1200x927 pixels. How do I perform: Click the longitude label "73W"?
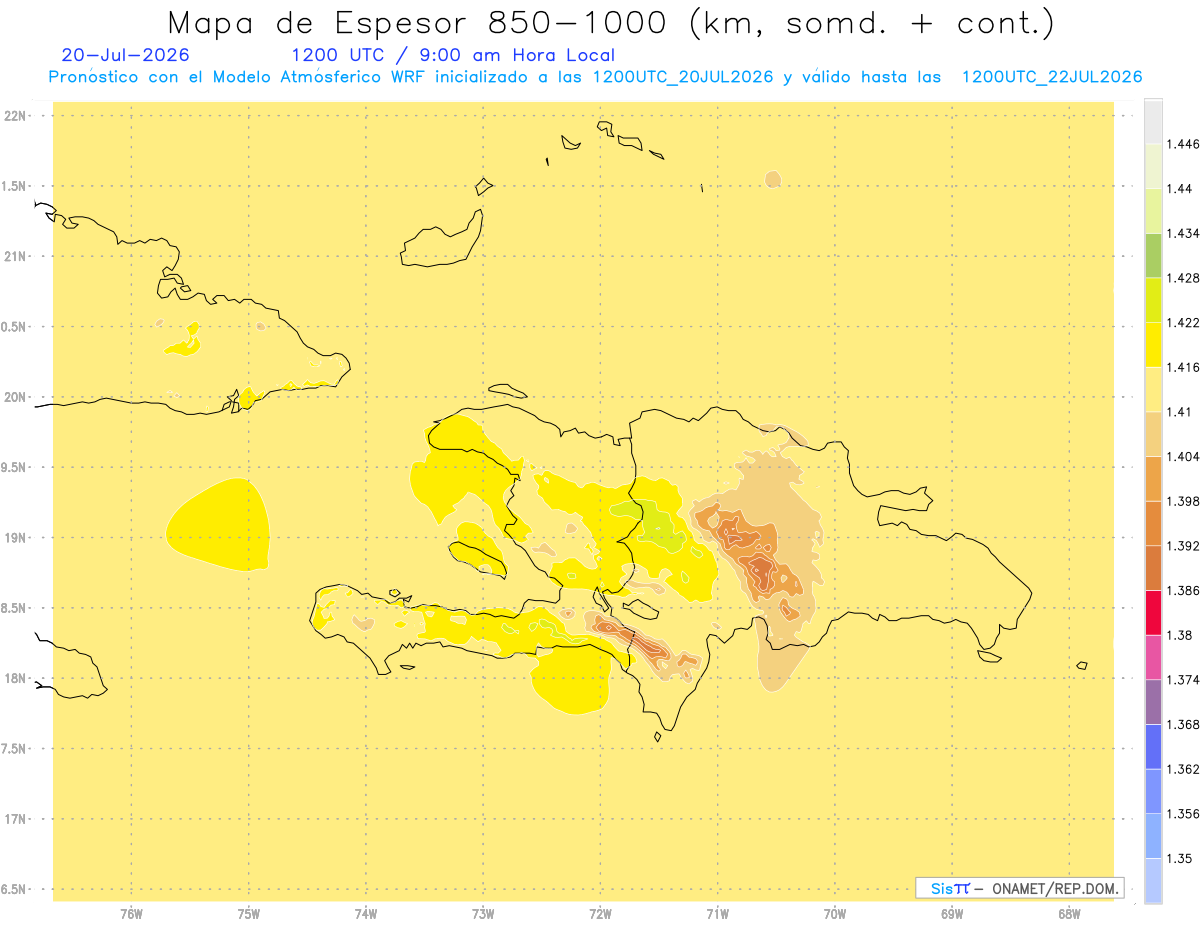point(483,913)
